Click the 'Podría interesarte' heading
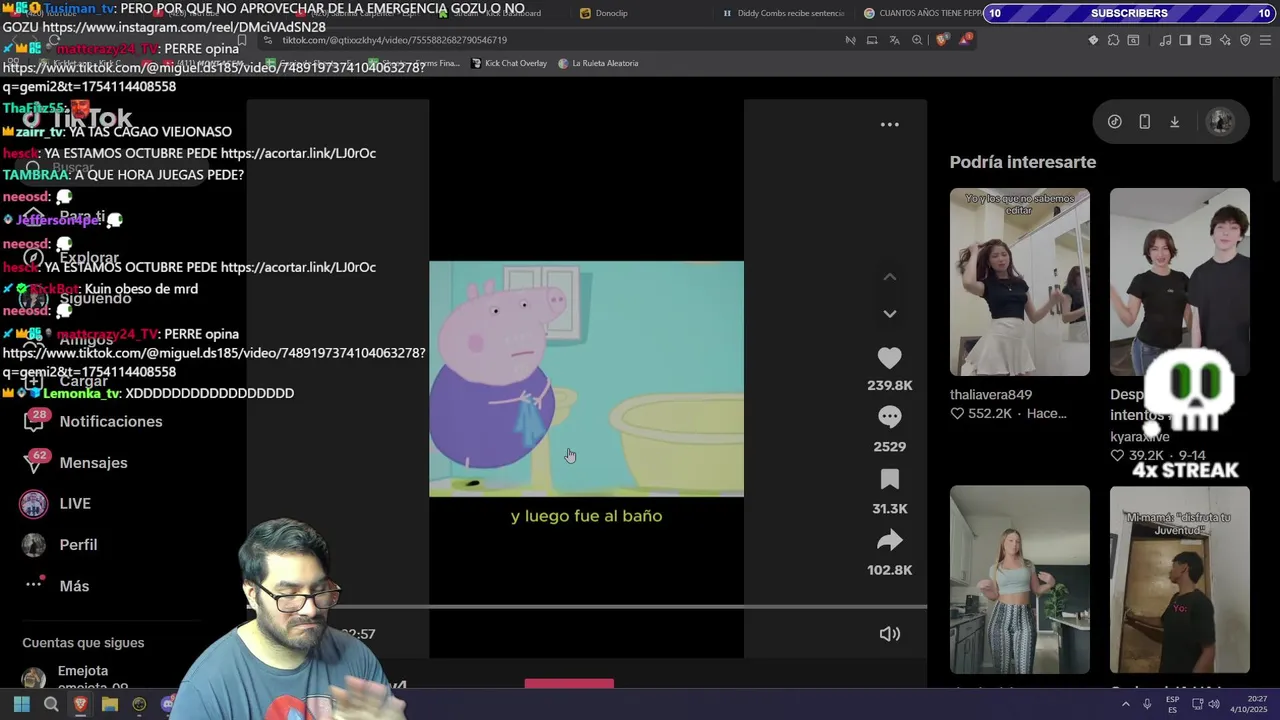 click(1022, 162)
